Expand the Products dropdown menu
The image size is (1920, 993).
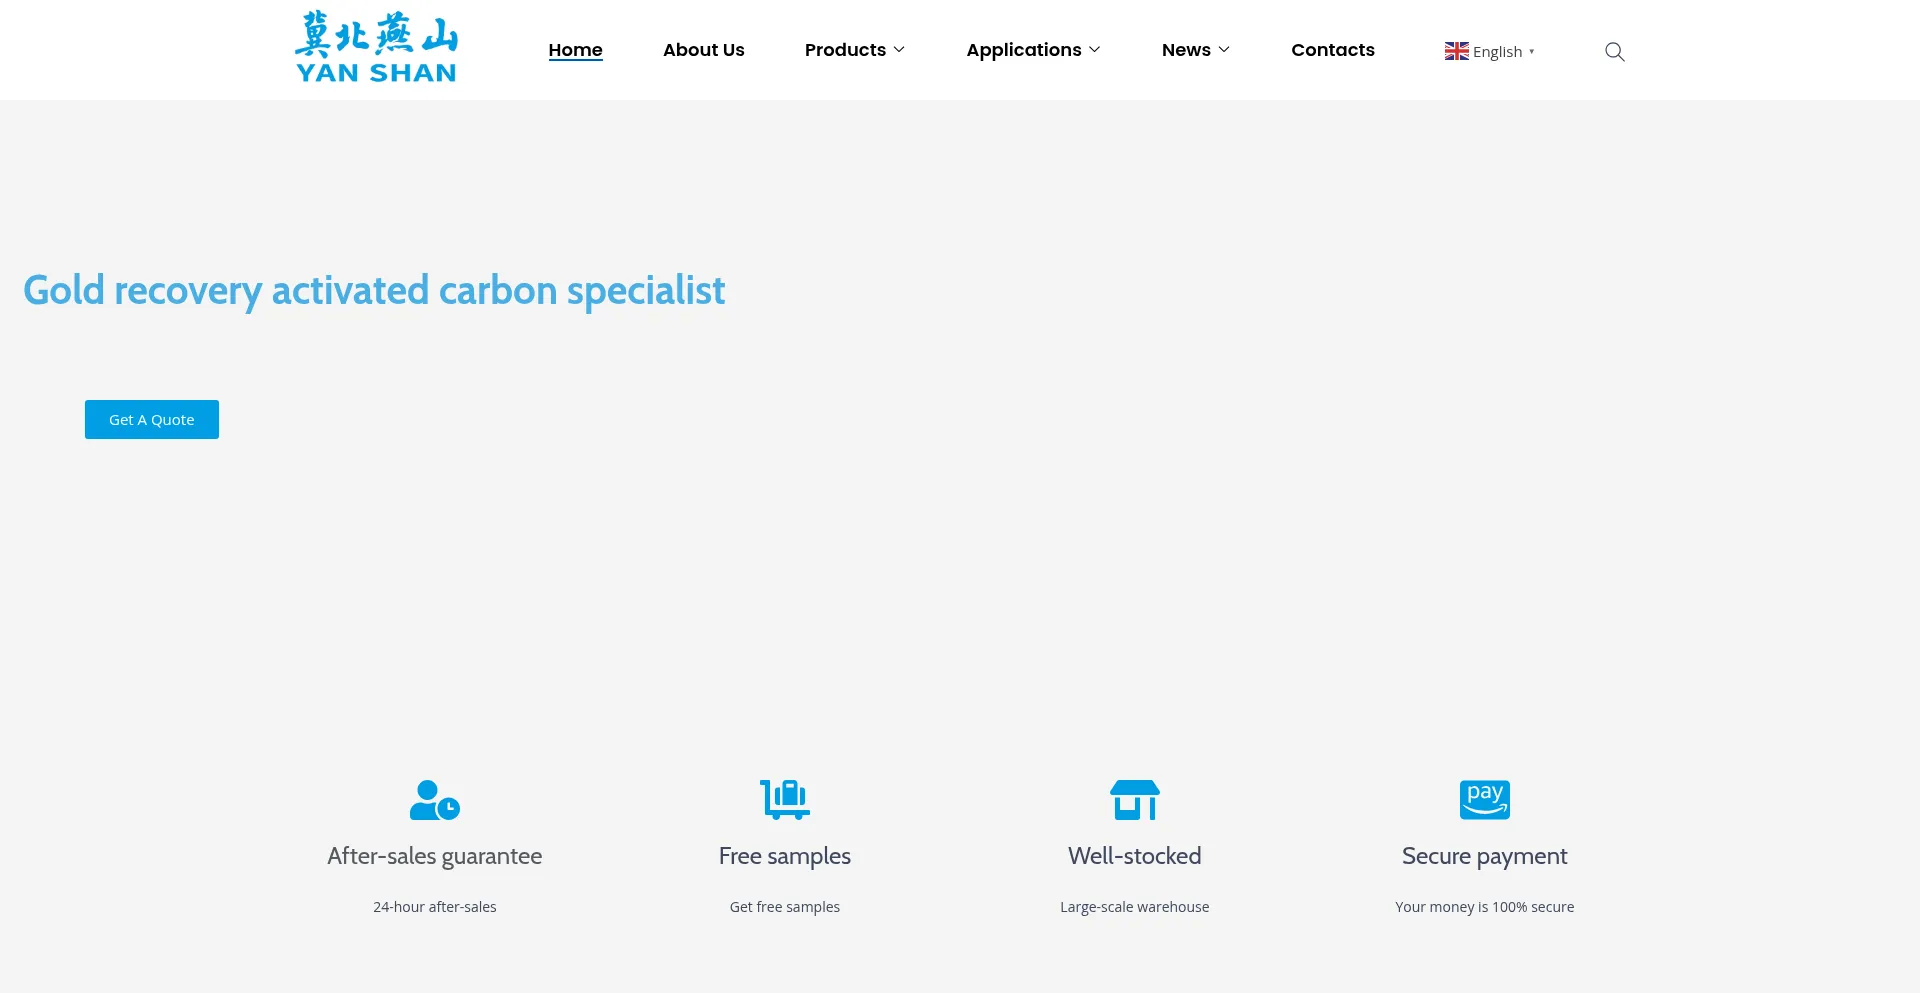[x=854, y=50]
